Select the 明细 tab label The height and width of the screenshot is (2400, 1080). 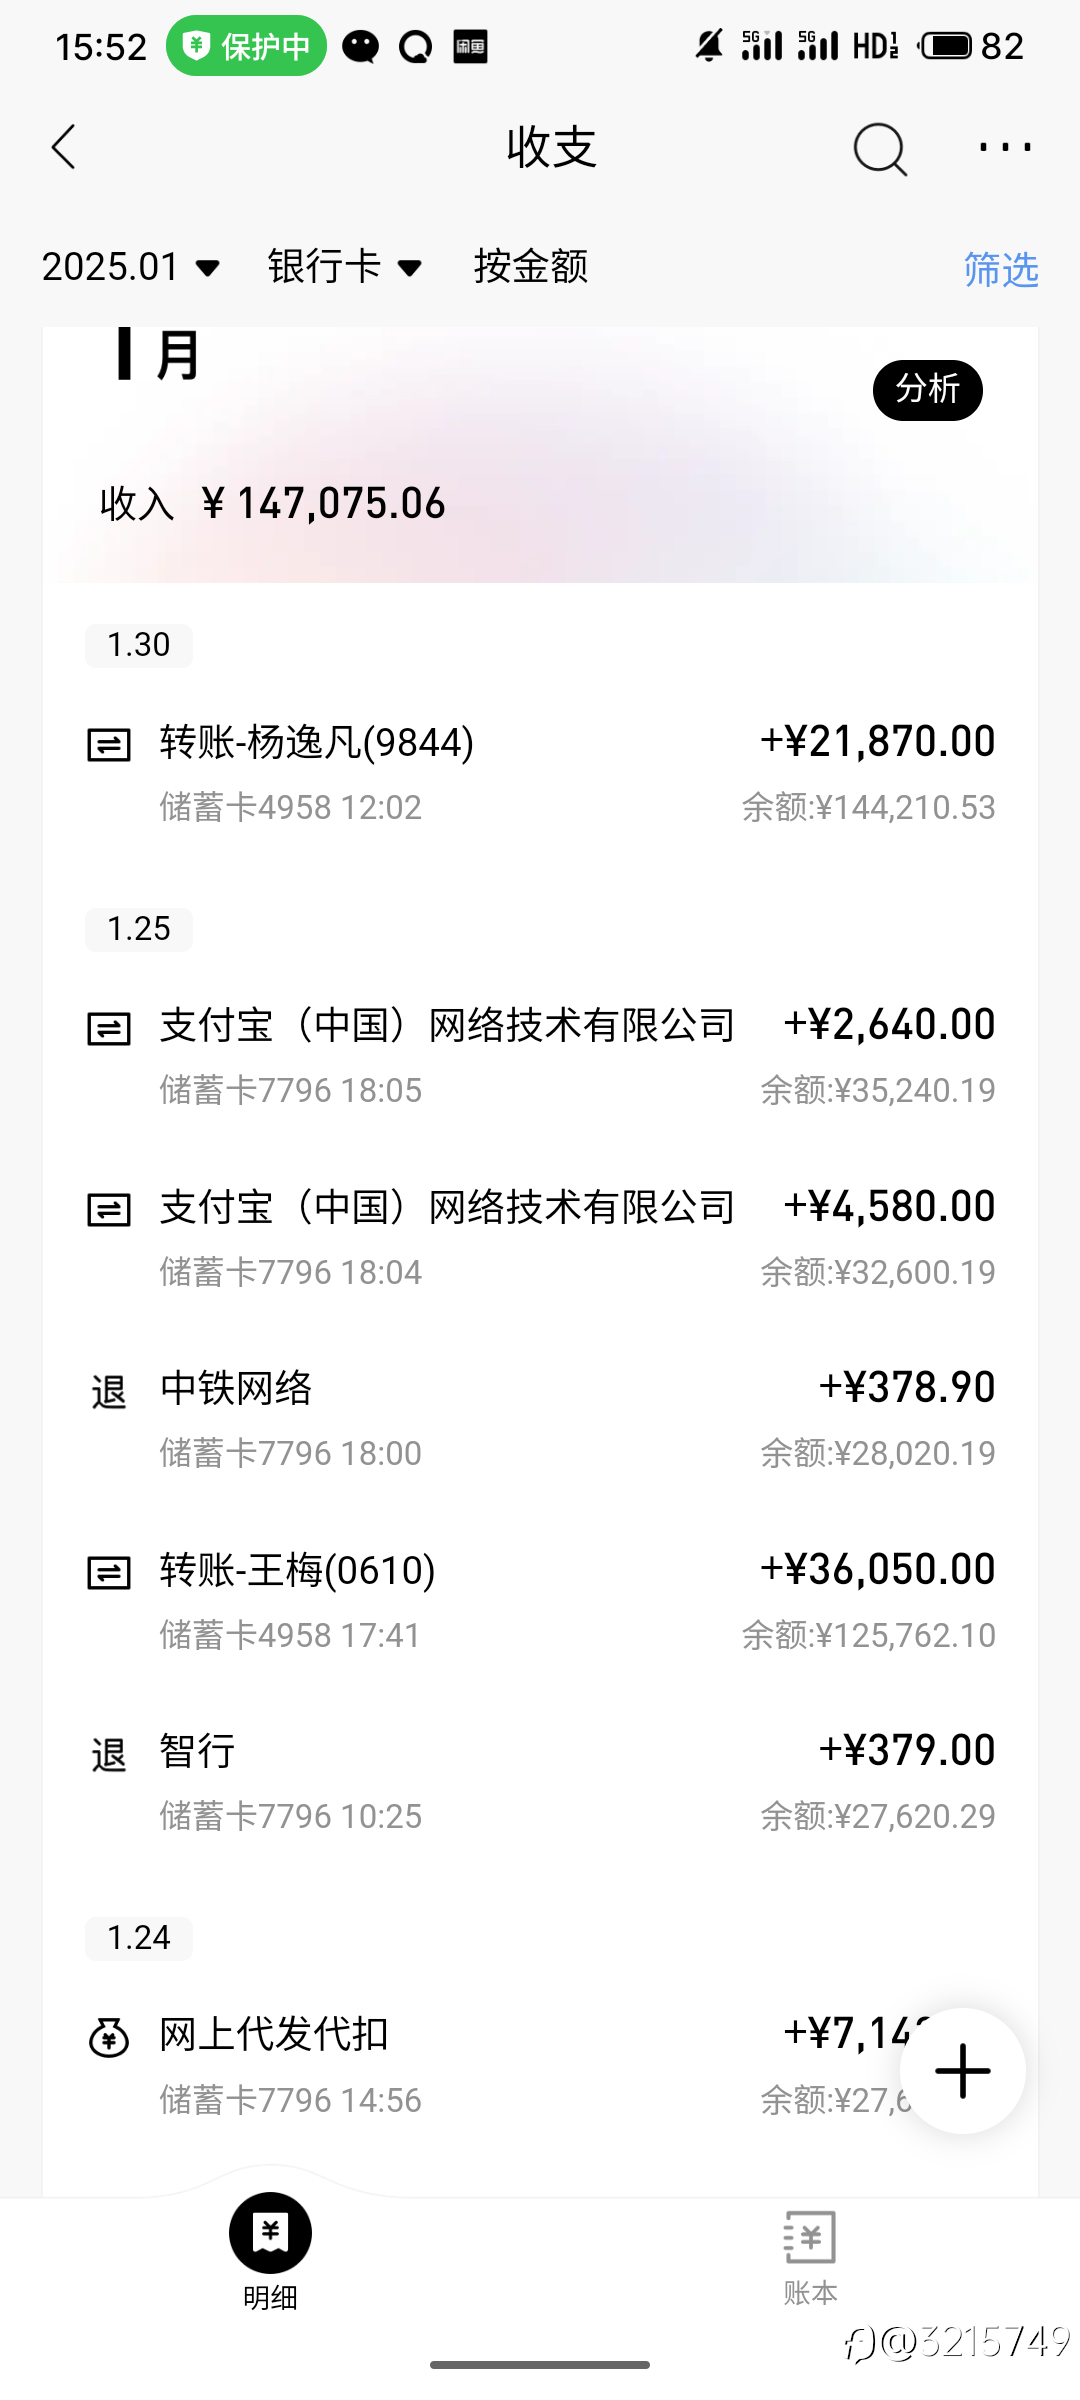click(270, 2297)
